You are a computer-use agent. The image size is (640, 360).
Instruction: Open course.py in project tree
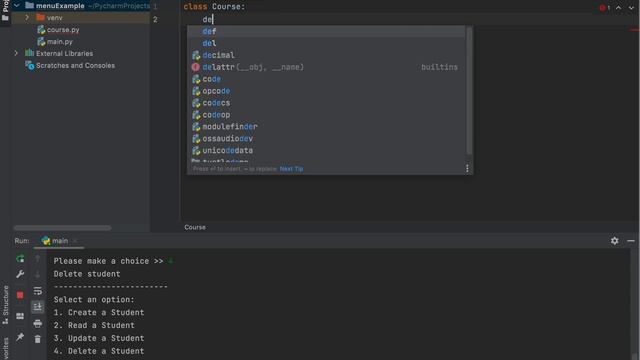pos(62,29)
